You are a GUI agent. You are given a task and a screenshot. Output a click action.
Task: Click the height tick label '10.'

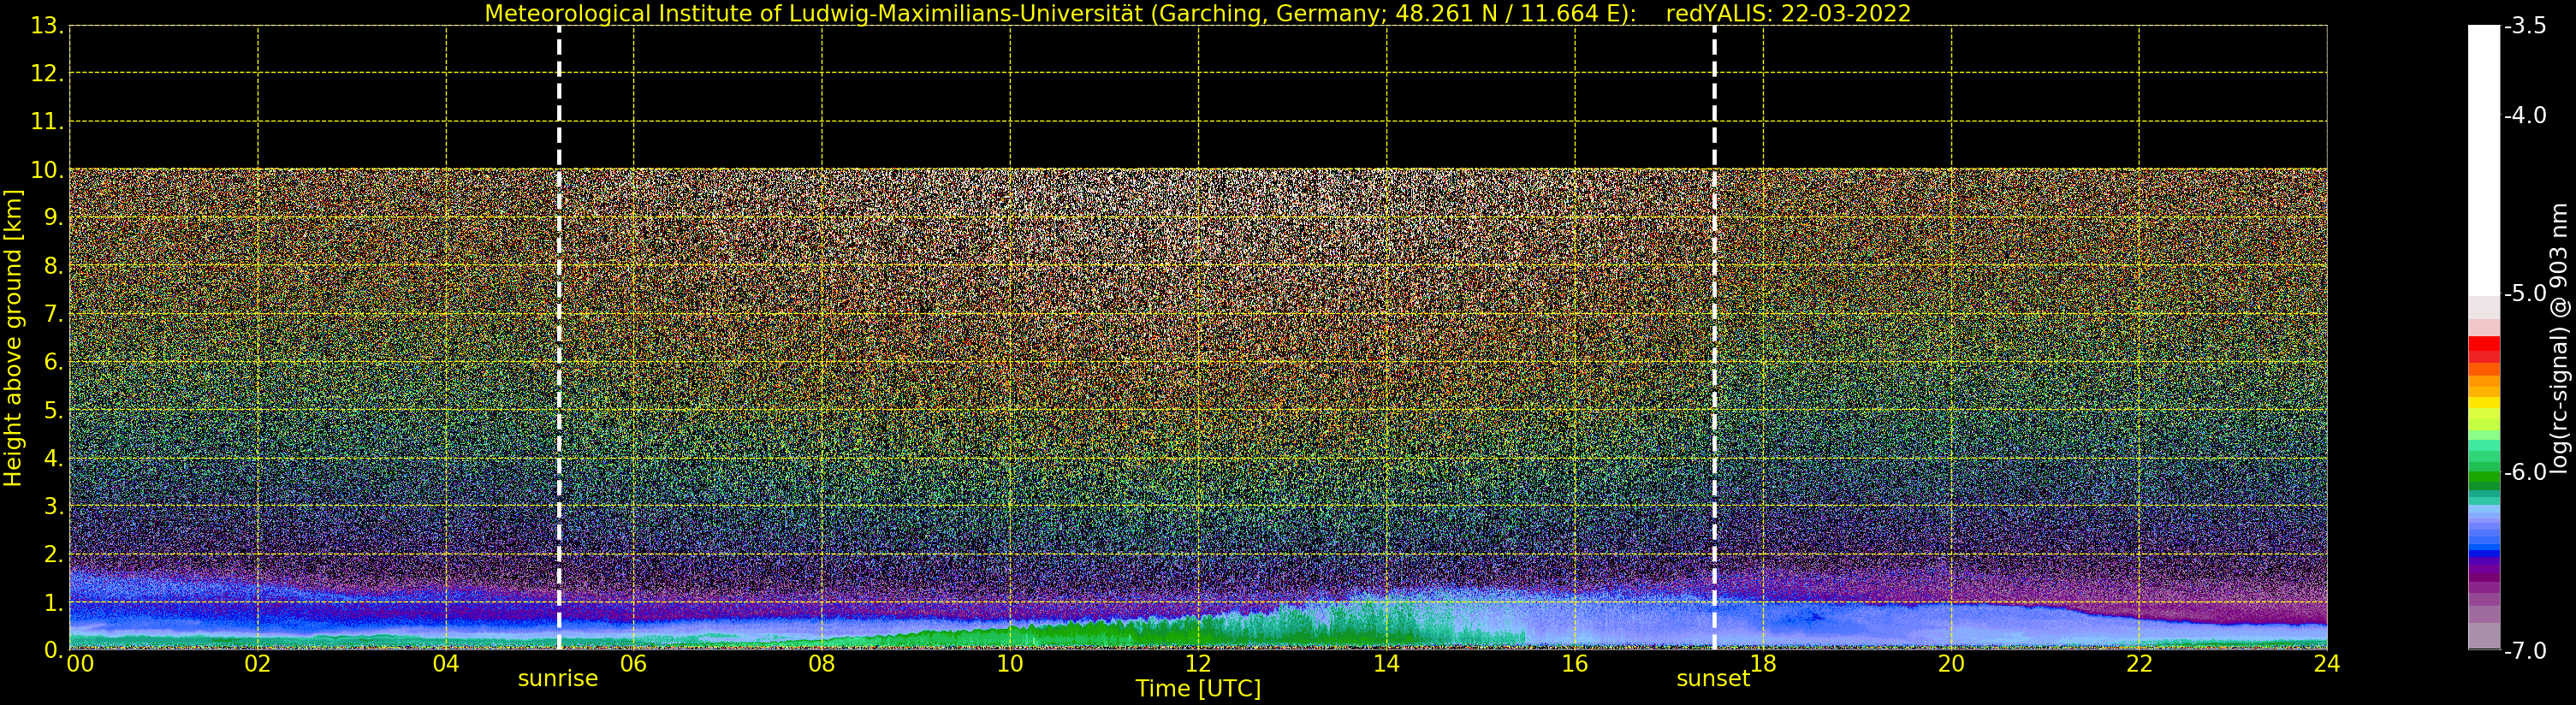coord(47,170)
